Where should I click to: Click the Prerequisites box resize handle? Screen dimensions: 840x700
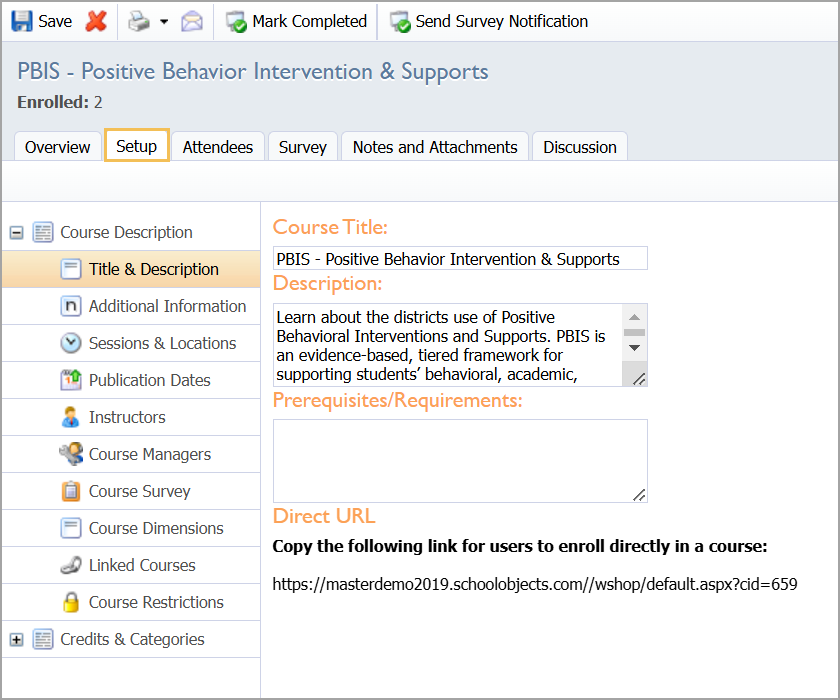(639, 495)
